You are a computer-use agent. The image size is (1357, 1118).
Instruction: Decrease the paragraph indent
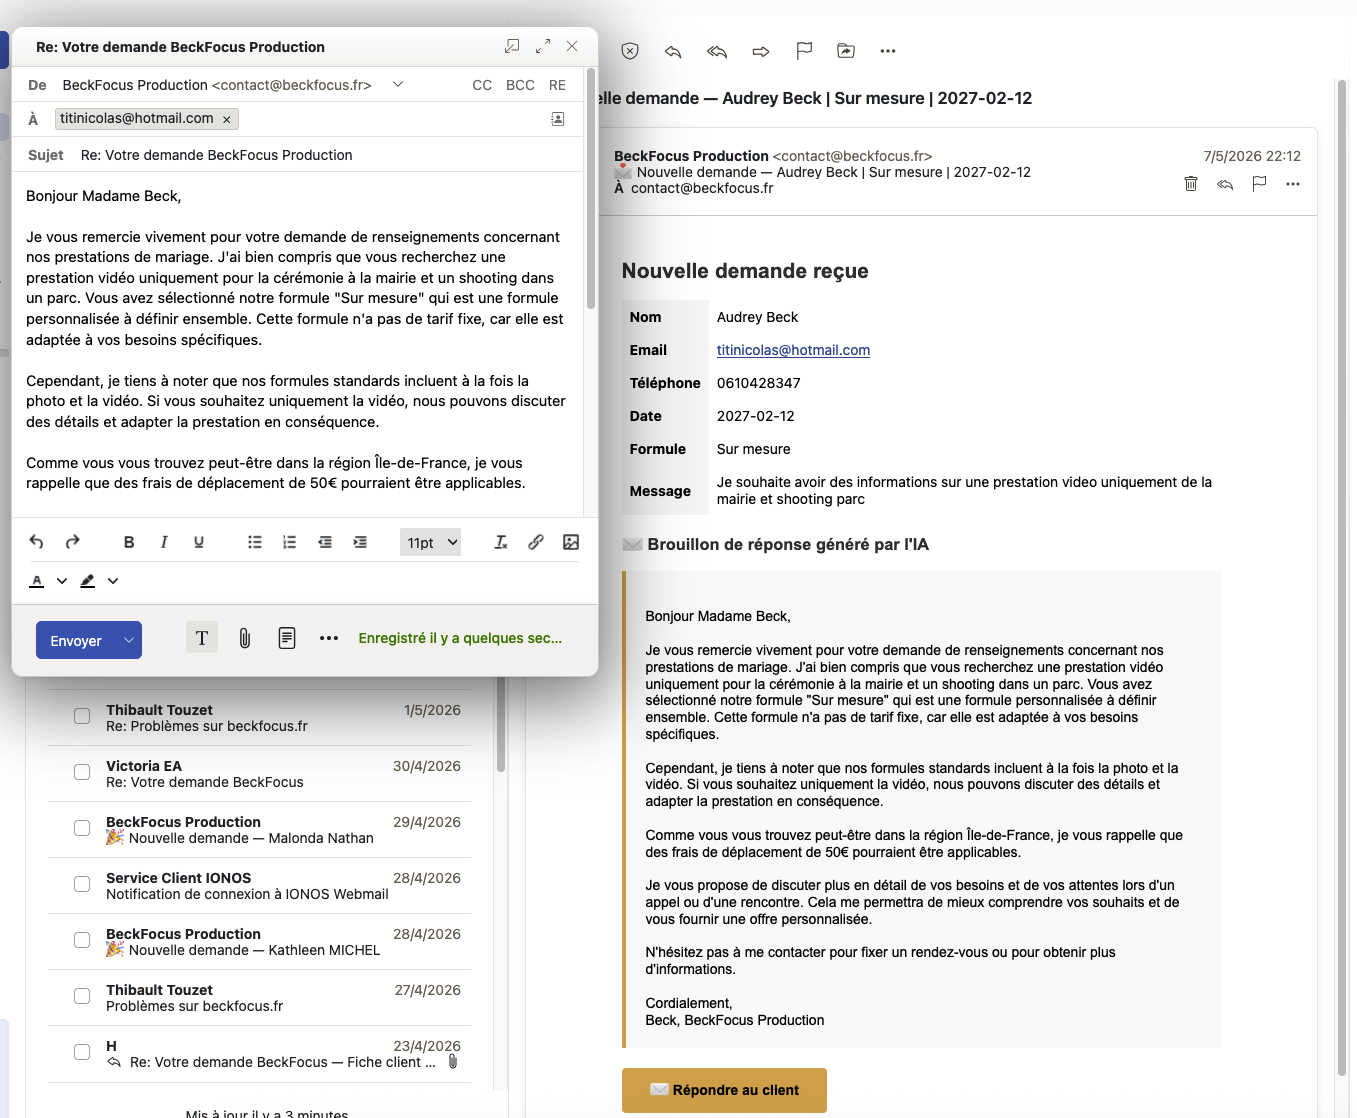click(x=325, y=542)
